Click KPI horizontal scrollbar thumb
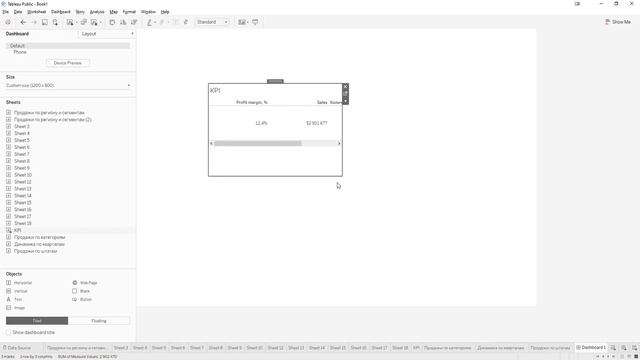 pyautogui.click(x=258, y=143)
